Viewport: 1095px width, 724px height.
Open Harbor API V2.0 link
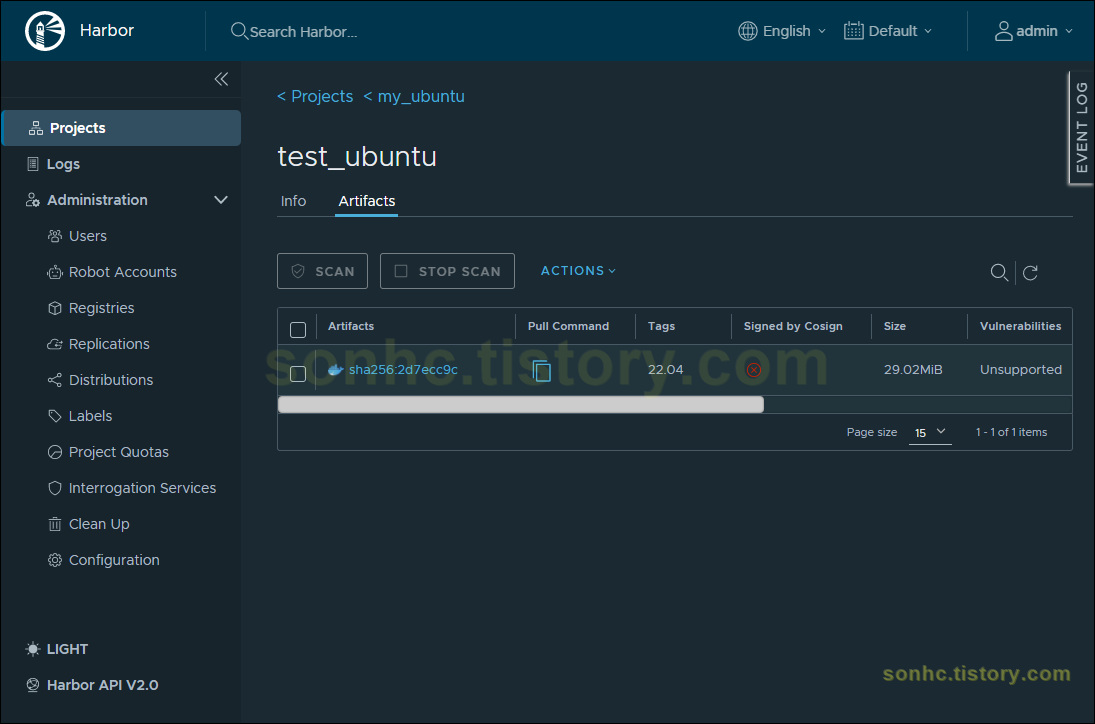click(x=102, y=685)
